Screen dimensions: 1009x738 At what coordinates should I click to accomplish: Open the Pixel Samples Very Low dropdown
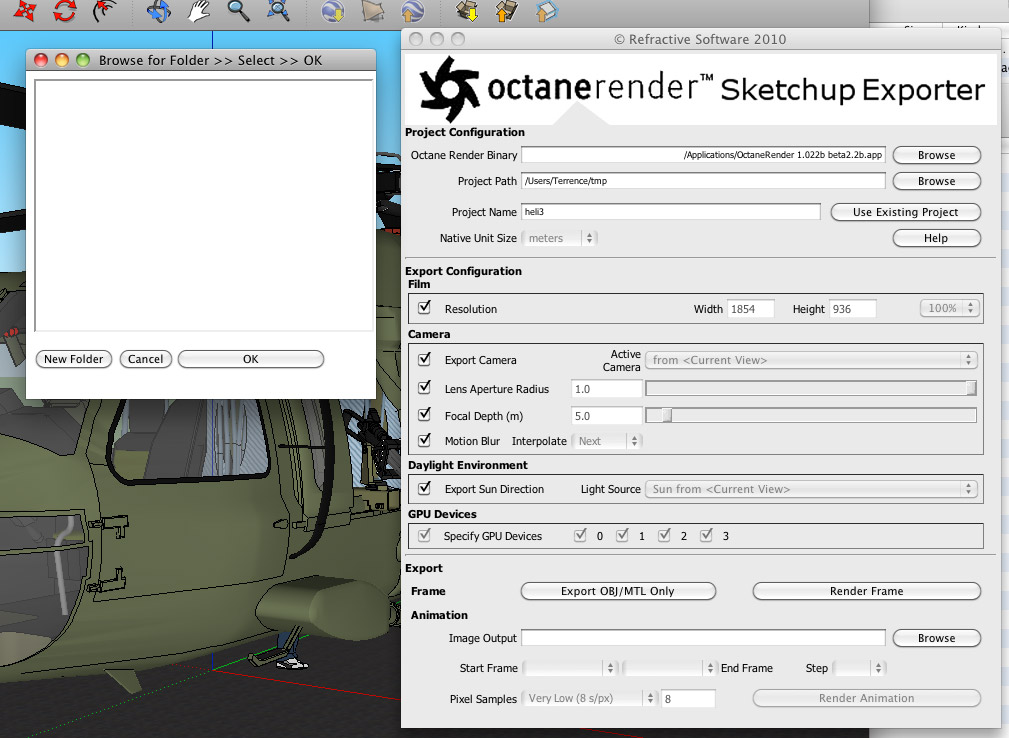(589, 698)
